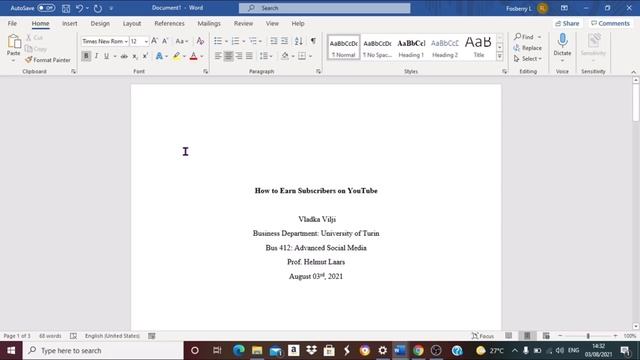Switch to the Insert tab
This screenshot has width=640, height=360.
click(x=69, y=24)
